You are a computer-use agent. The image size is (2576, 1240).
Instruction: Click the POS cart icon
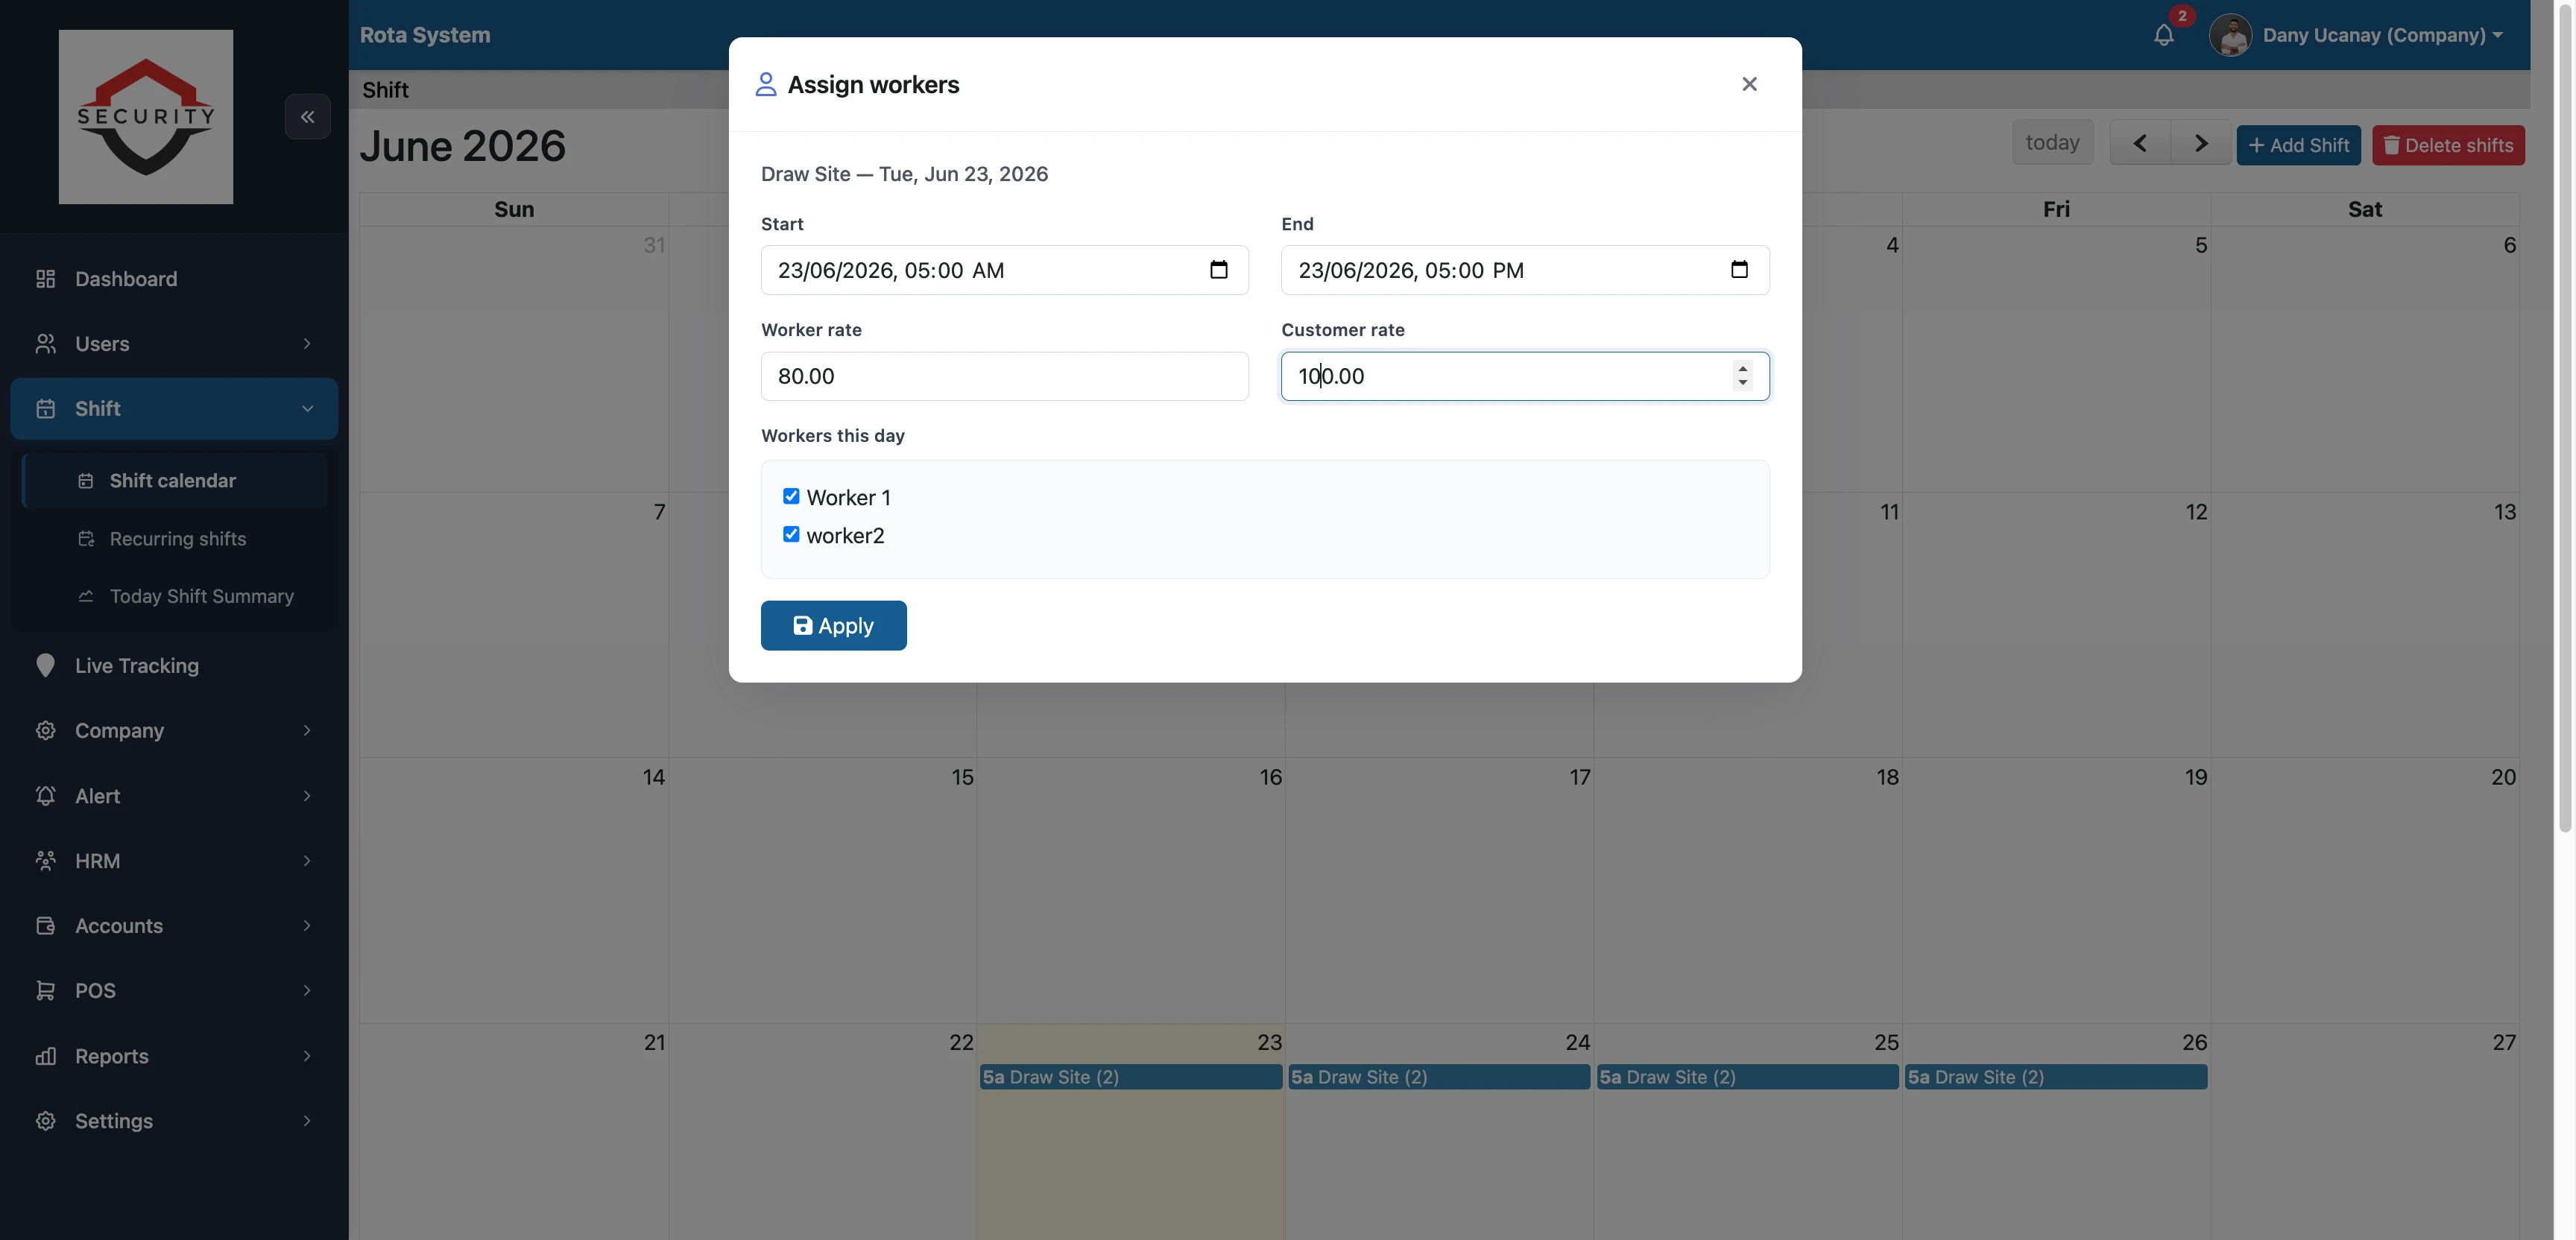pos(45,991)
